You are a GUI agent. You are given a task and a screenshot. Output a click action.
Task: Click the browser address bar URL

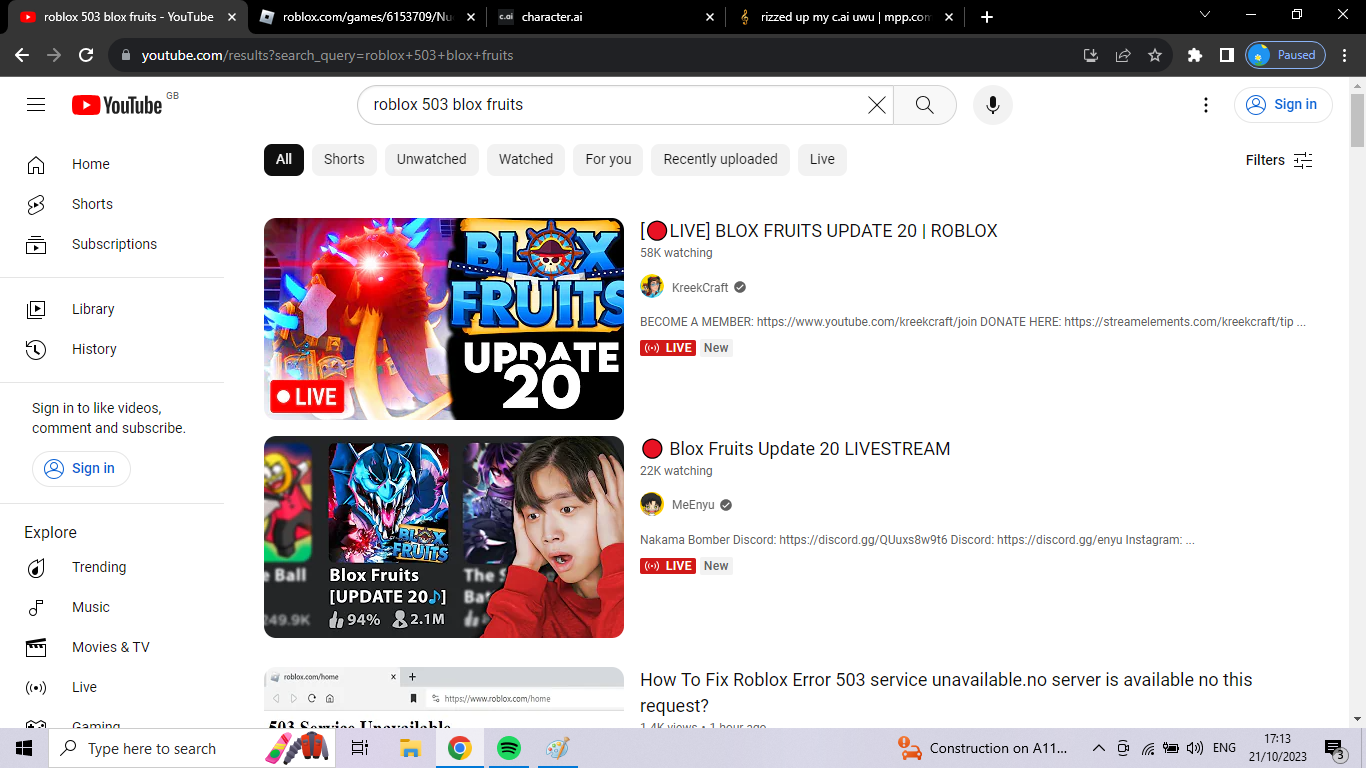pyautogui.click(x=327, y=55)
